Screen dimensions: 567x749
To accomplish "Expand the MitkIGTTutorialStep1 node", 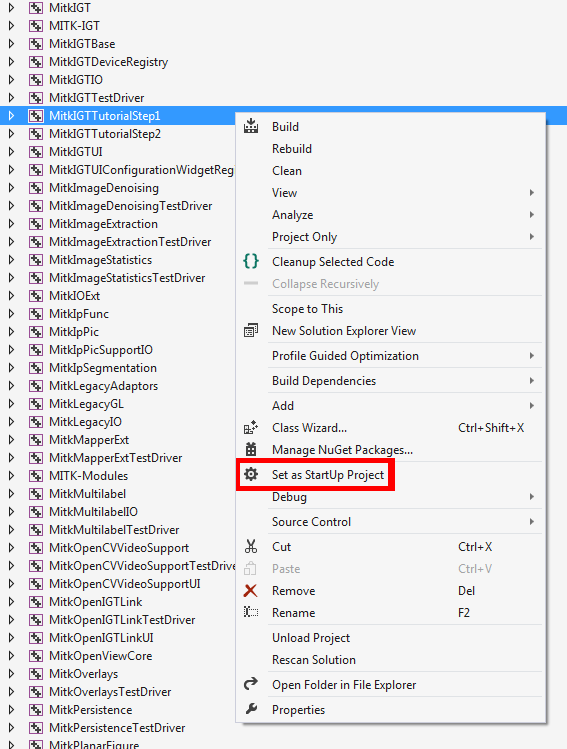I will pyautogui.click(x=11, y=116).
